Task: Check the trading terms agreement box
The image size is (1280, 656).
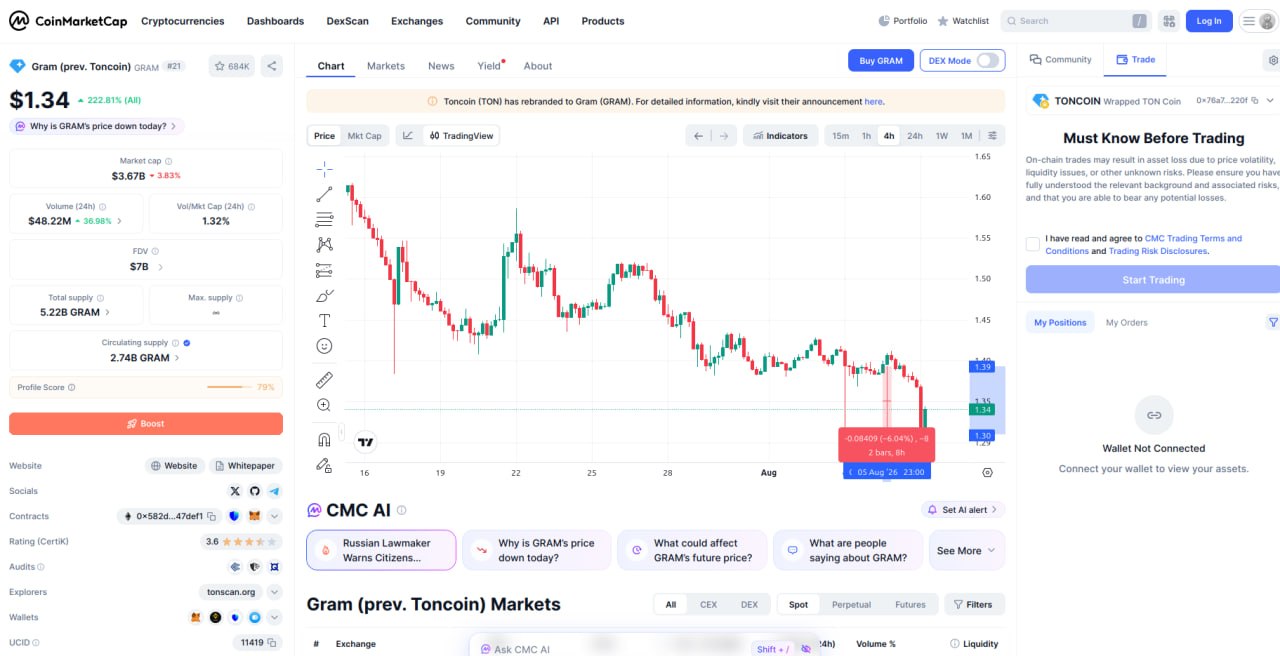Action: (x=1033, y=244)
